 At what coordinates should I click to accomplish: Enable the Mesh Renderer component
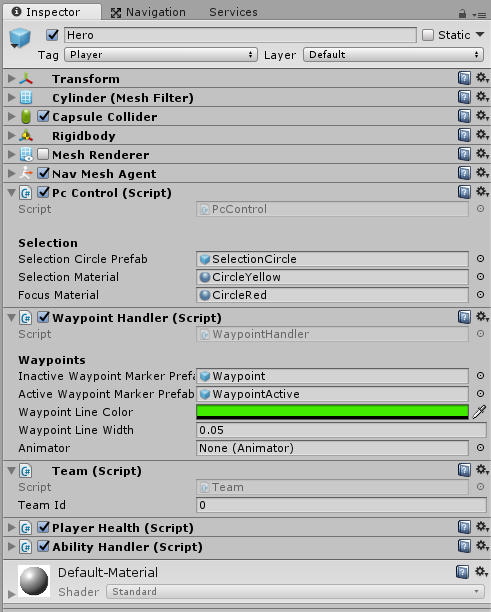43,154
